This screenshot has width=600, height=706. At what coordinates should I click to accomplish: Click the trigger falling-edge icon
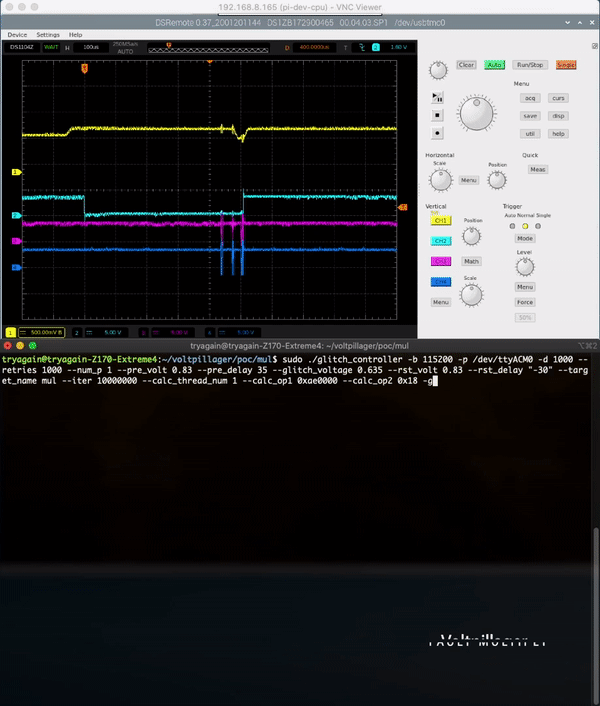361,47
